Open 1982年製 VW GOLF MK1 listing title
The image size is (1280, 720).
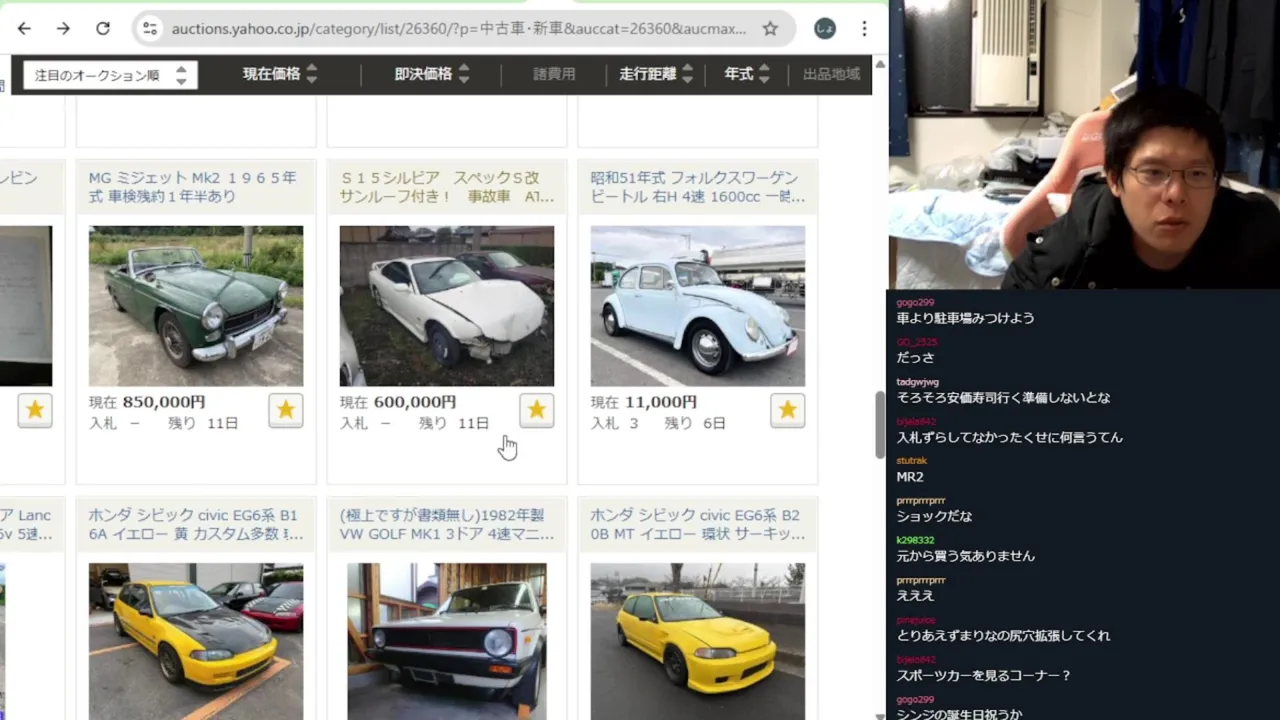point(447,525)
